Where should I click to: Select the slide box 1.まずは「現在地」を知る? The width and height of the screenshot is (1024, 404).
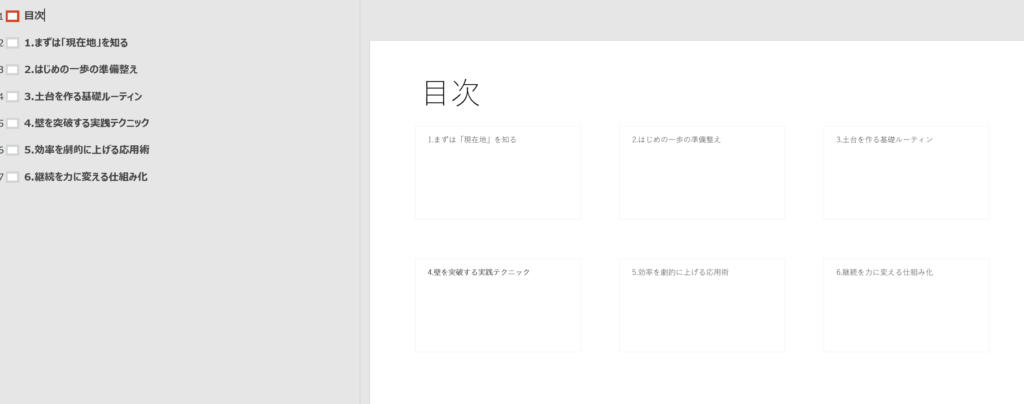[x=497, y=172]
